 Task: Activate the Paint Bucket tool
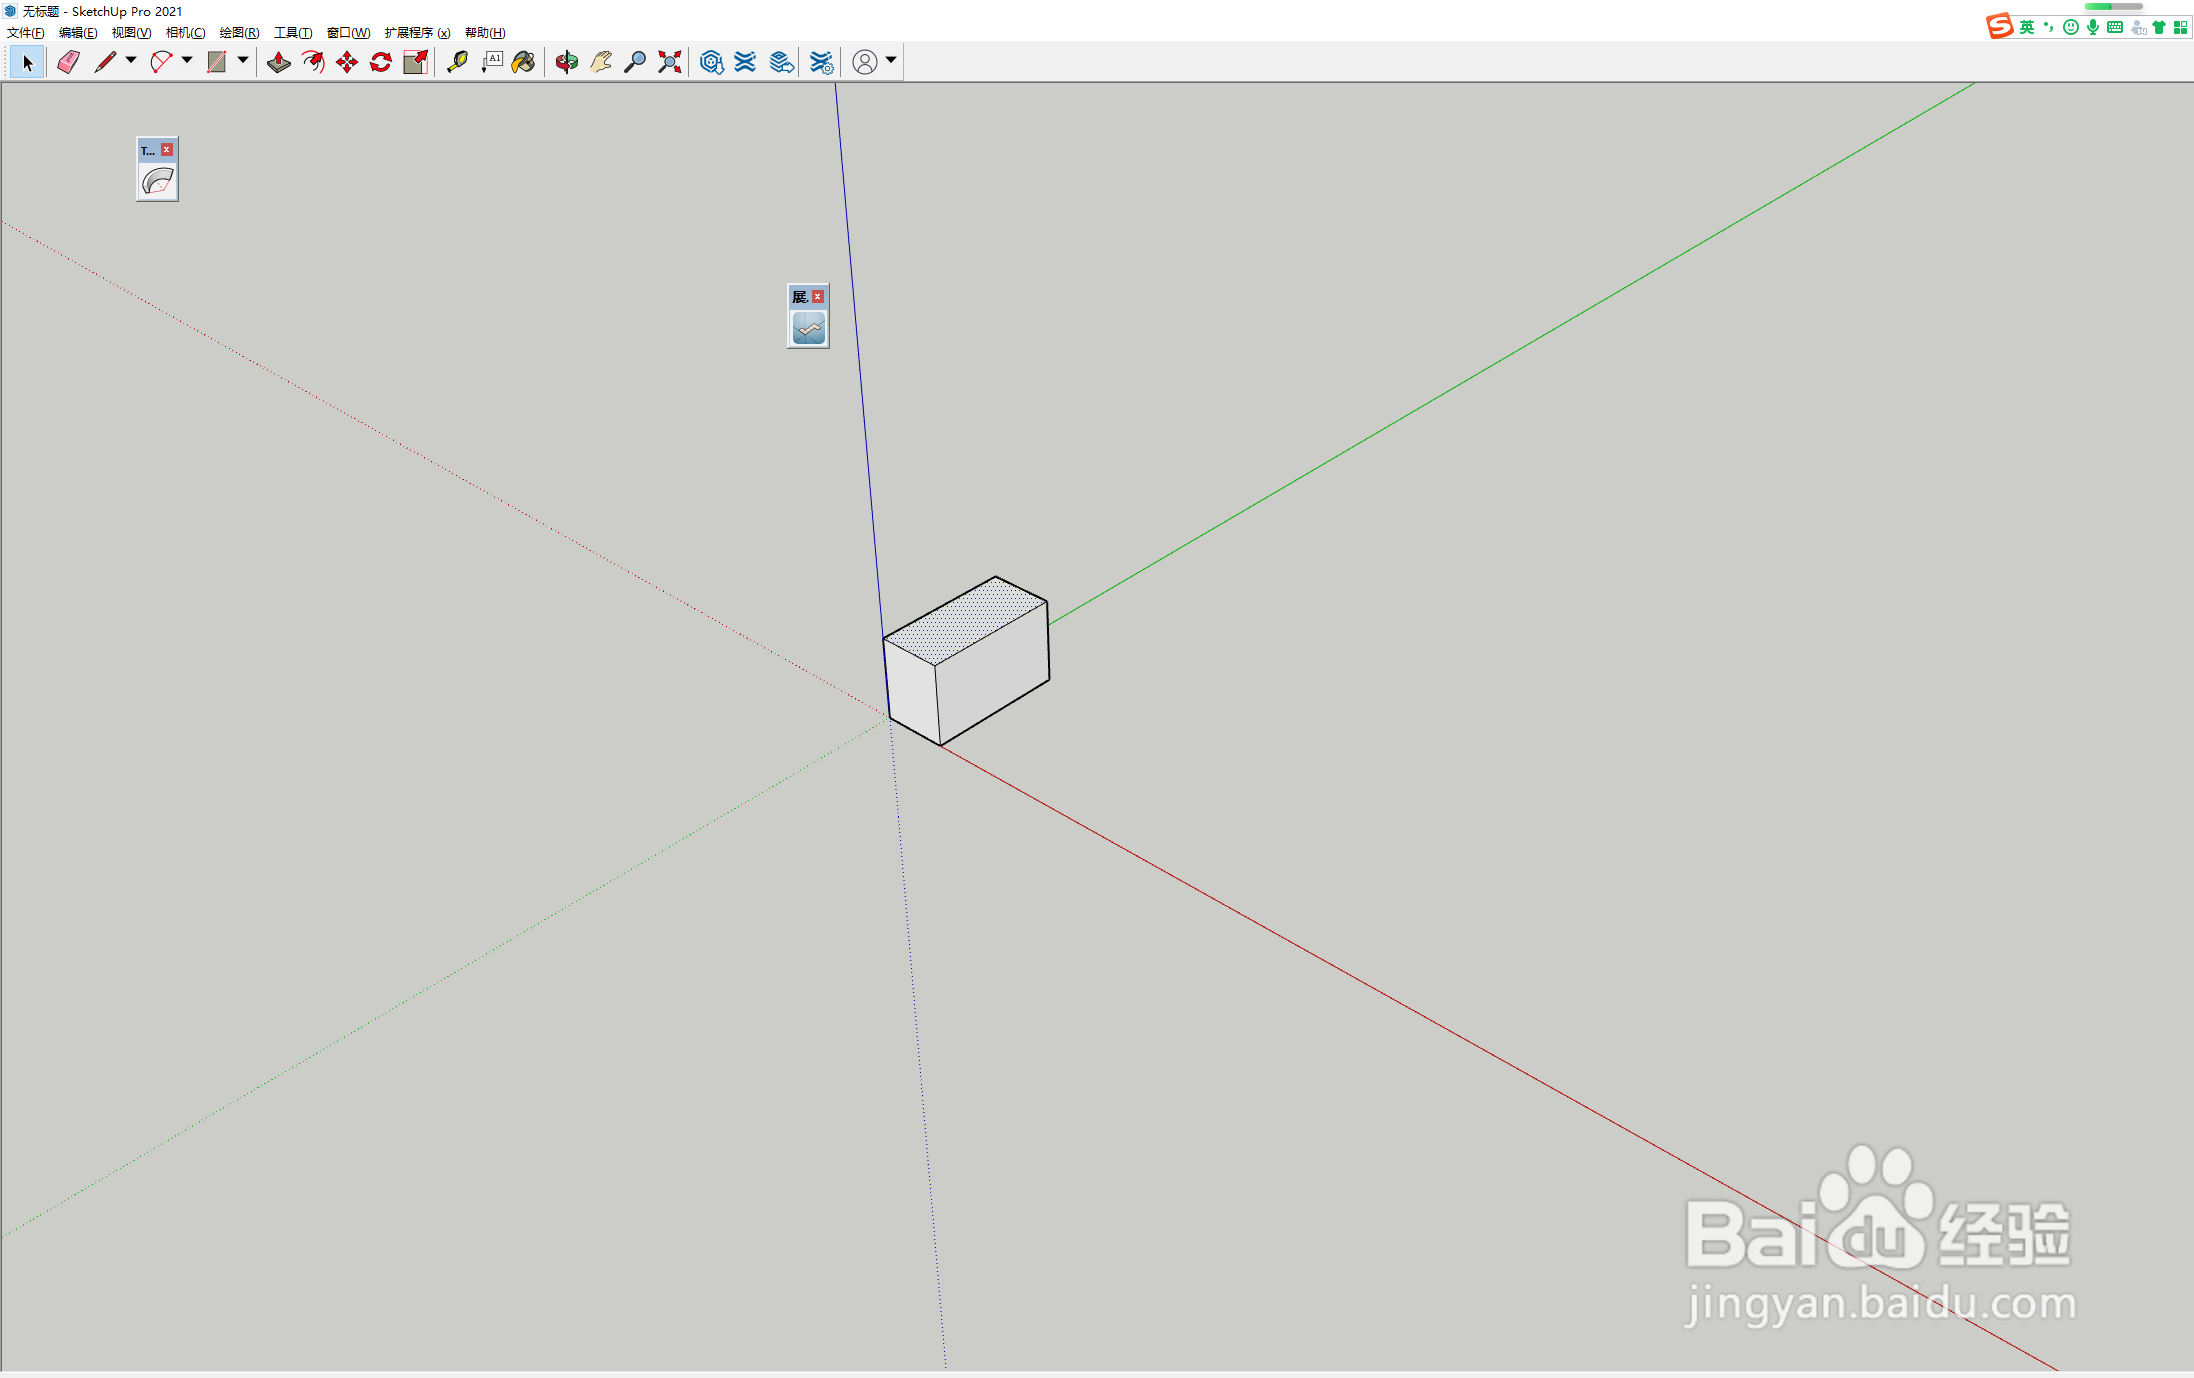pos(523,62)
